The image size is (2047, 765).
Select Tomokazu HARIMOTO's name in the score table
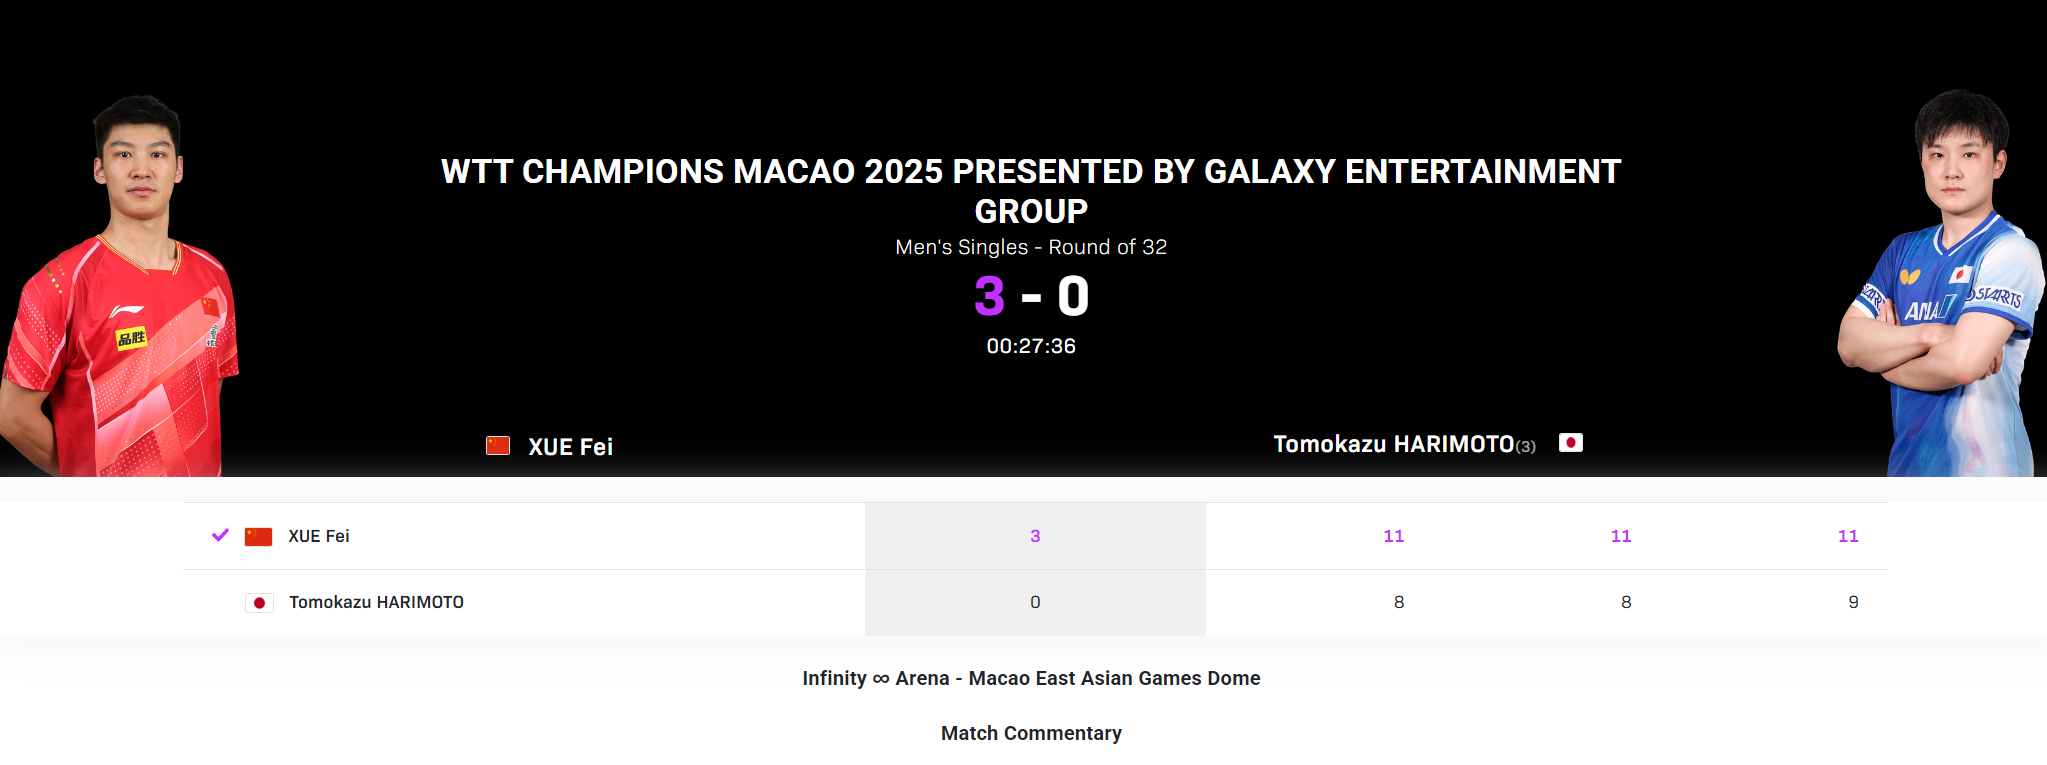376,602
